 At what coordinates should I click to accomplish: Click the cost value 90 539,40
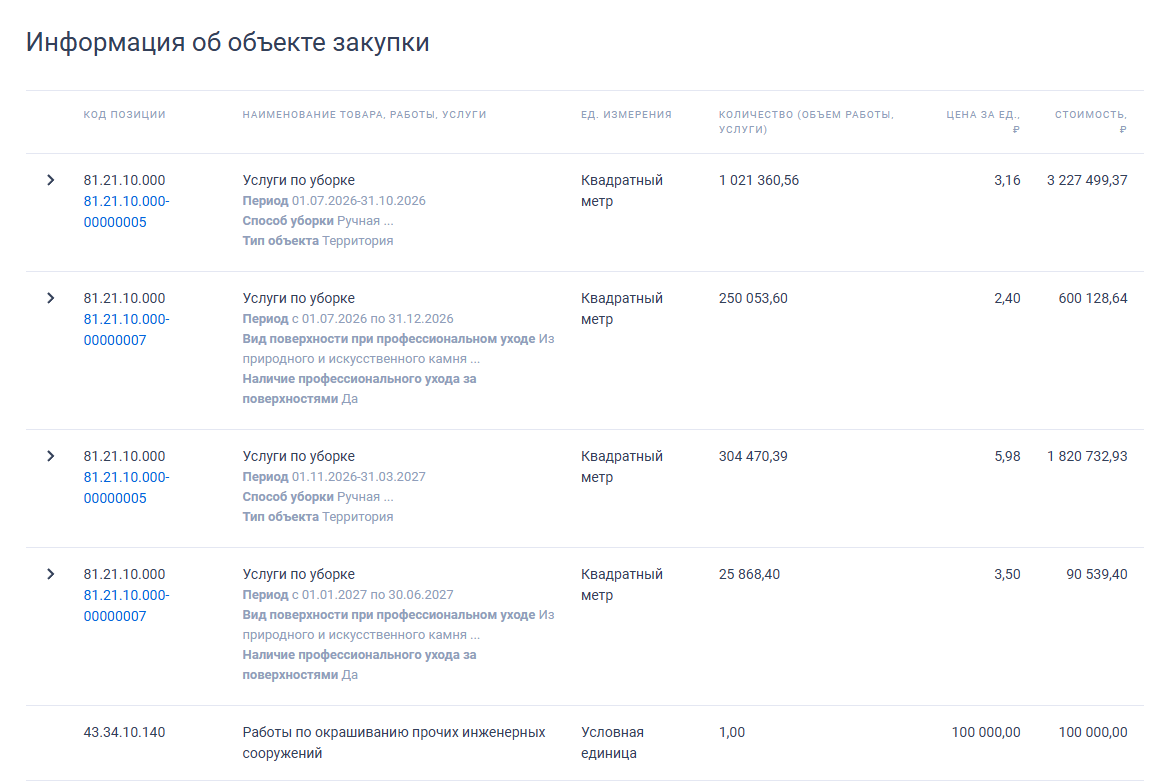click(x=1097, y=574)
